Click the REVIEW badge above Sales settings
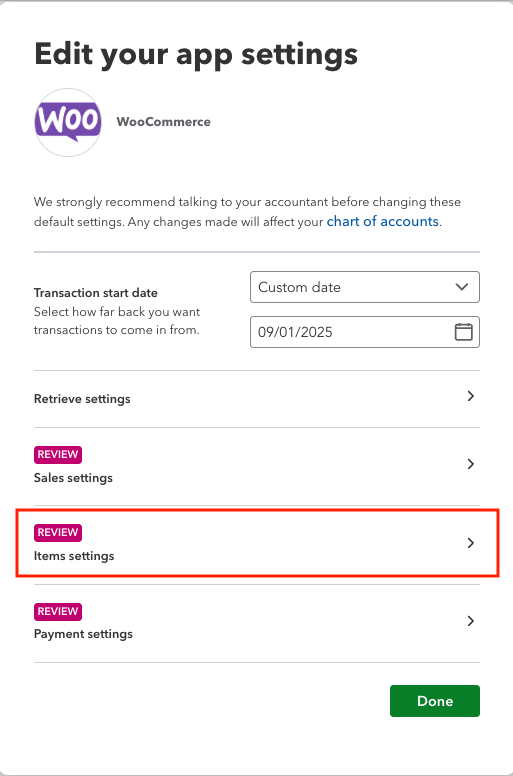The image size is (513, 776). [x=58, y=454]
